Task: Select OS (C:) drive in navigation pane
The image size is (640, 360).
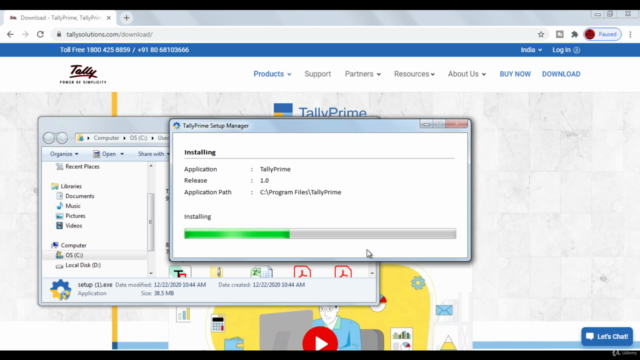Action: [x=74, y=255]
